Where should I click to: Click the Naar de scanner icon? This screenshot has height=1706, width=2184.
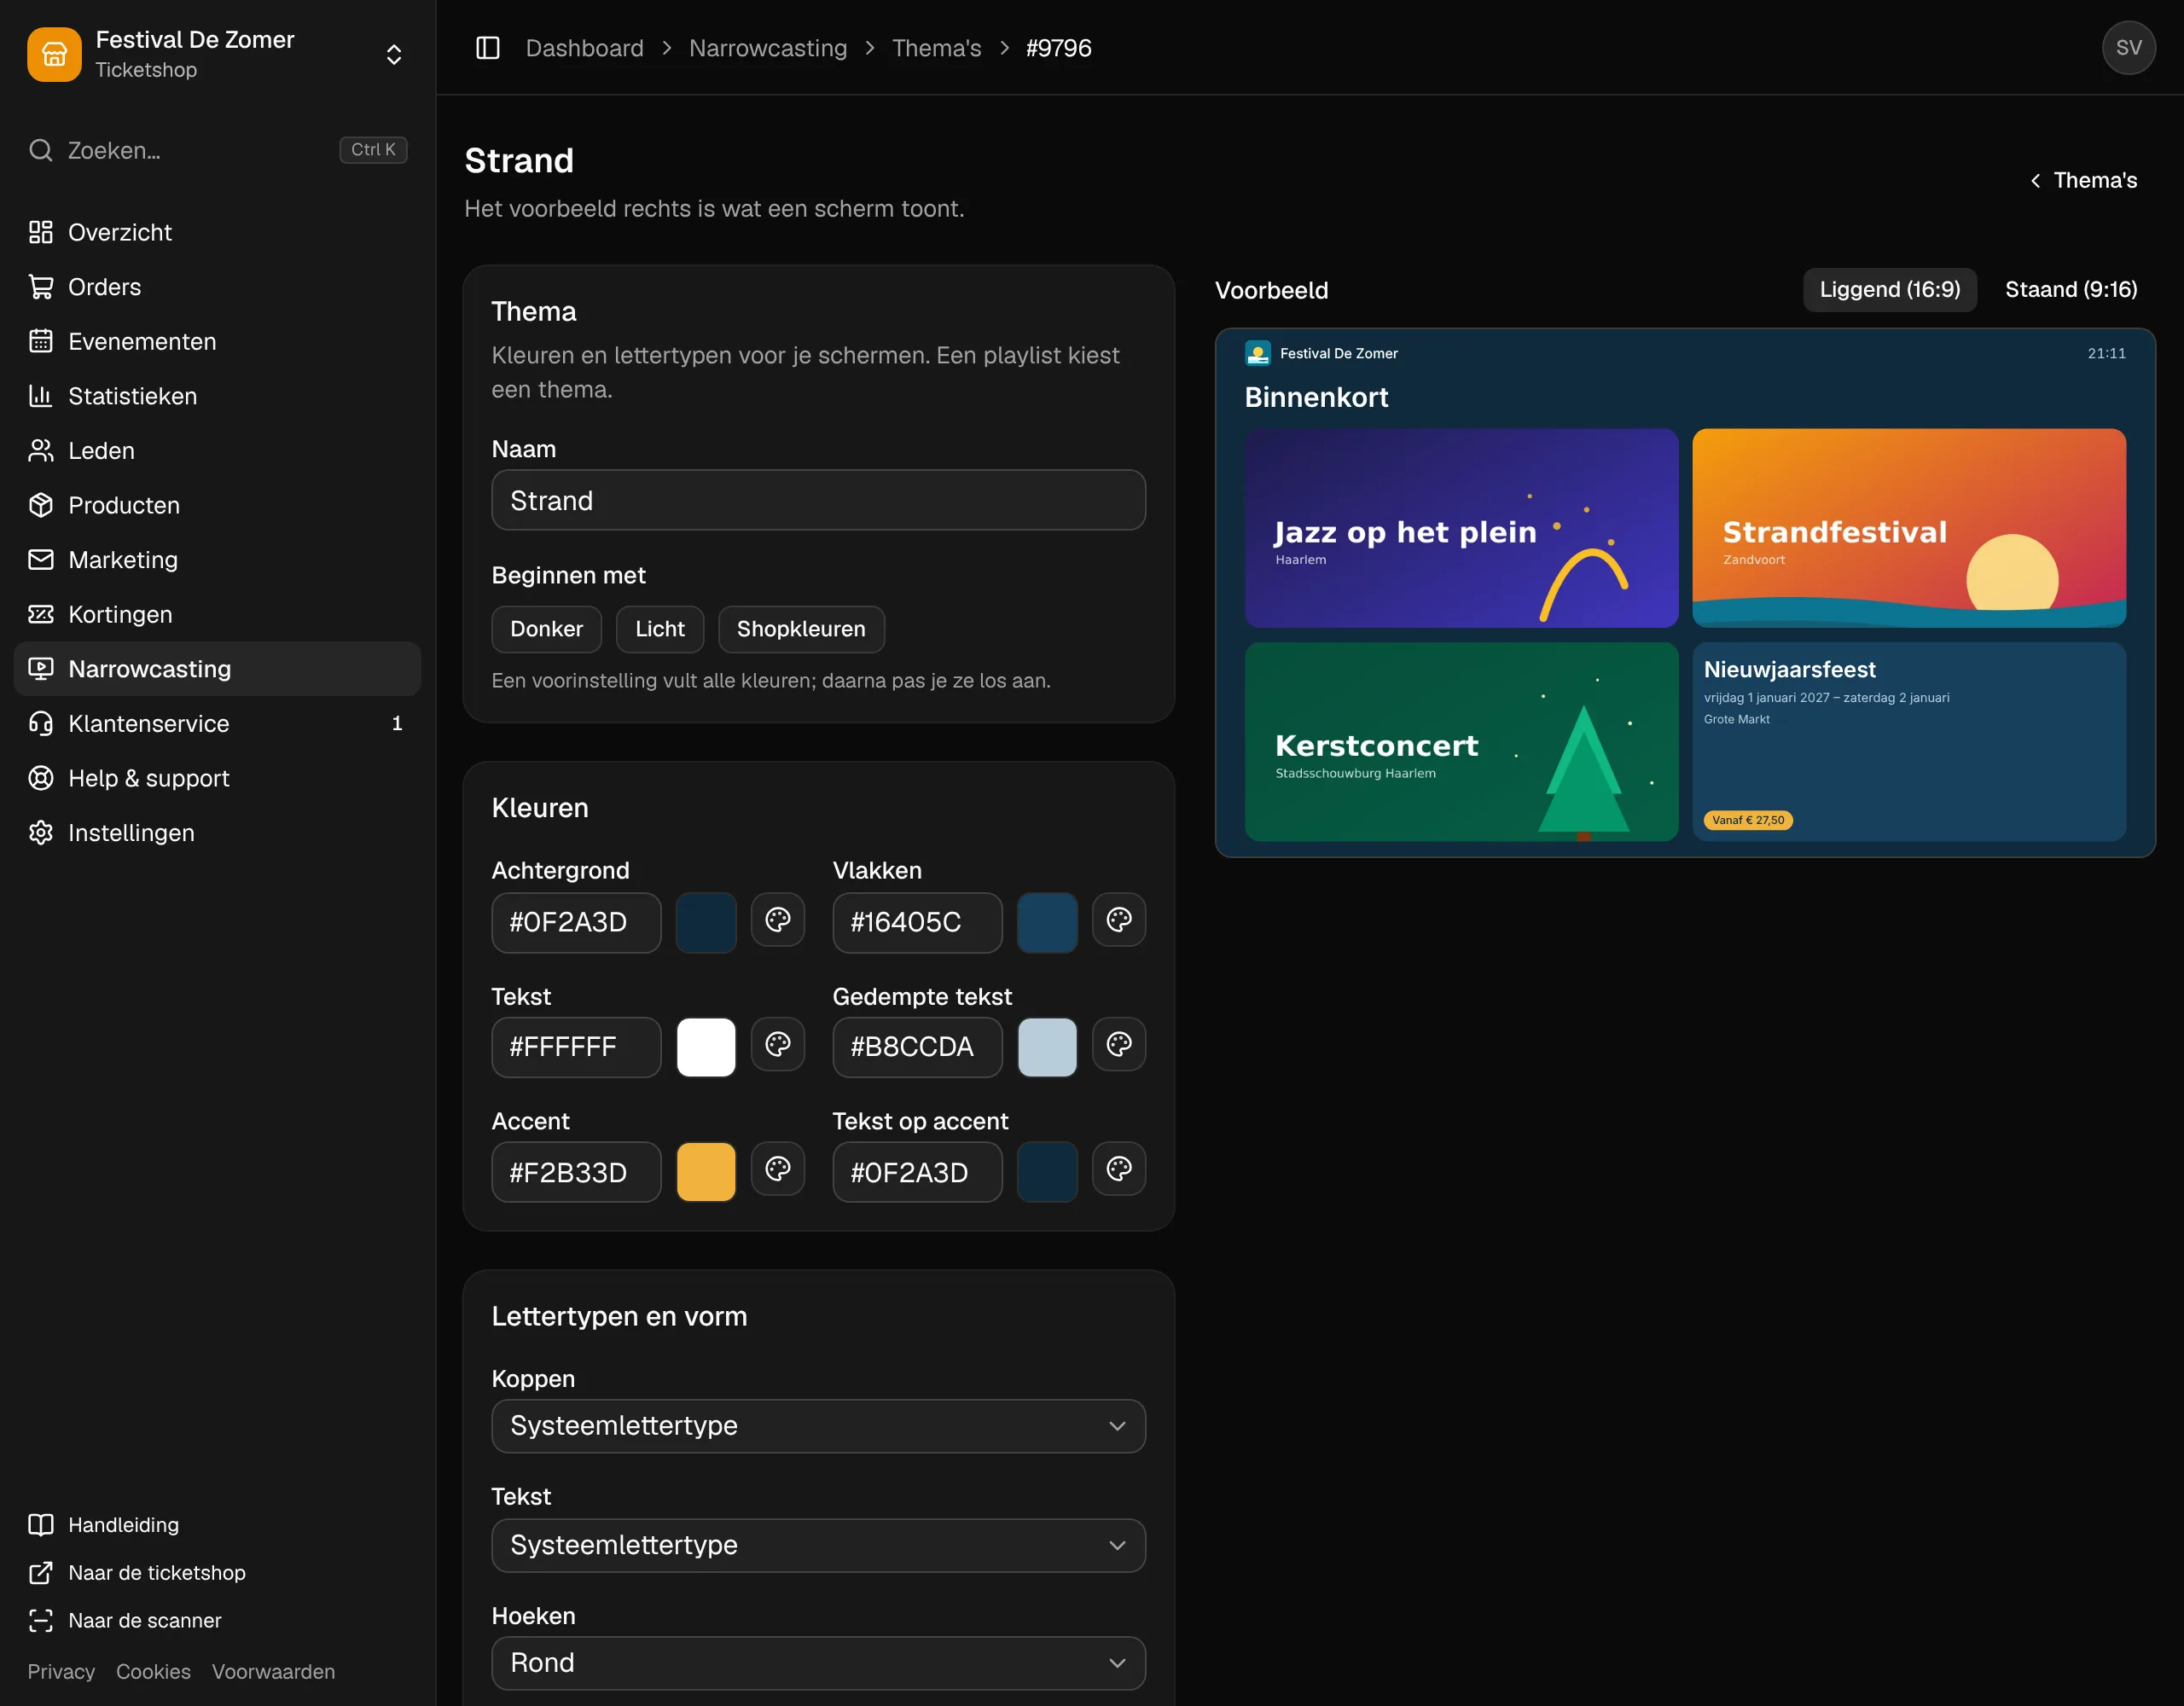(x=41, y=1620)
